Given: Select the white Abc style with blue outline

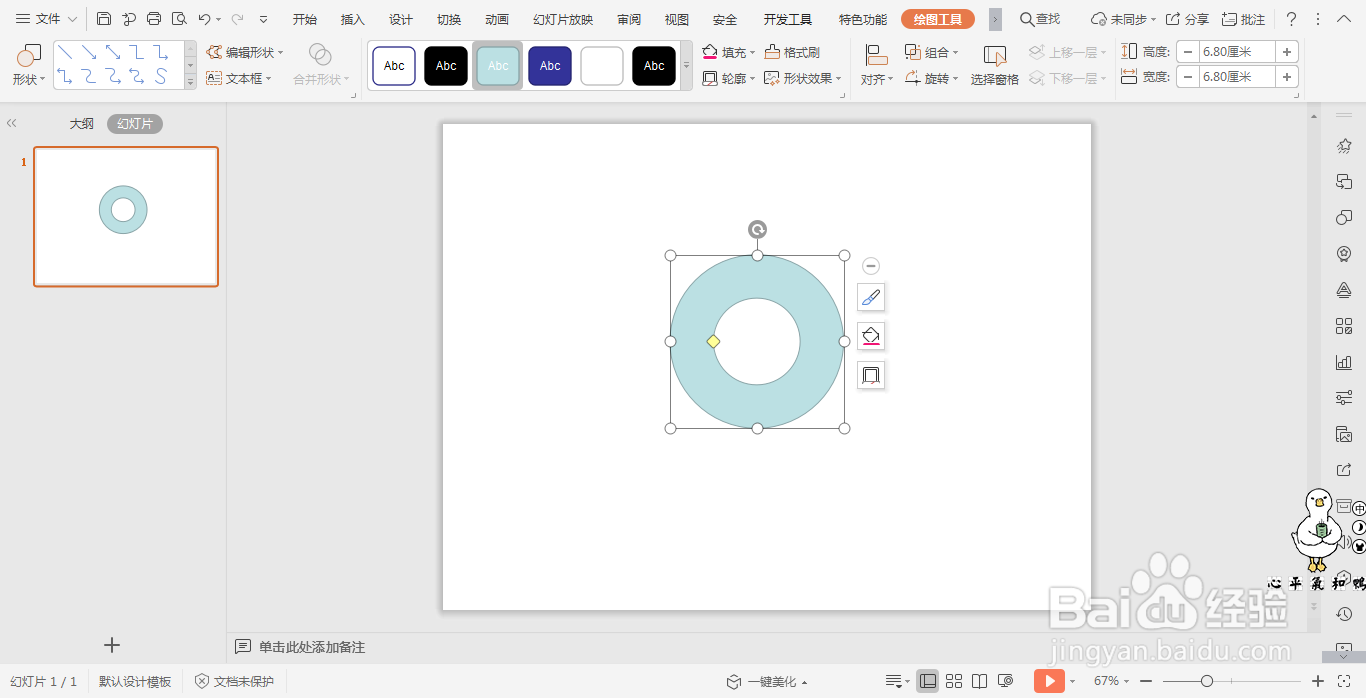Looking at the screenshot, I should (x=394, y=66).
